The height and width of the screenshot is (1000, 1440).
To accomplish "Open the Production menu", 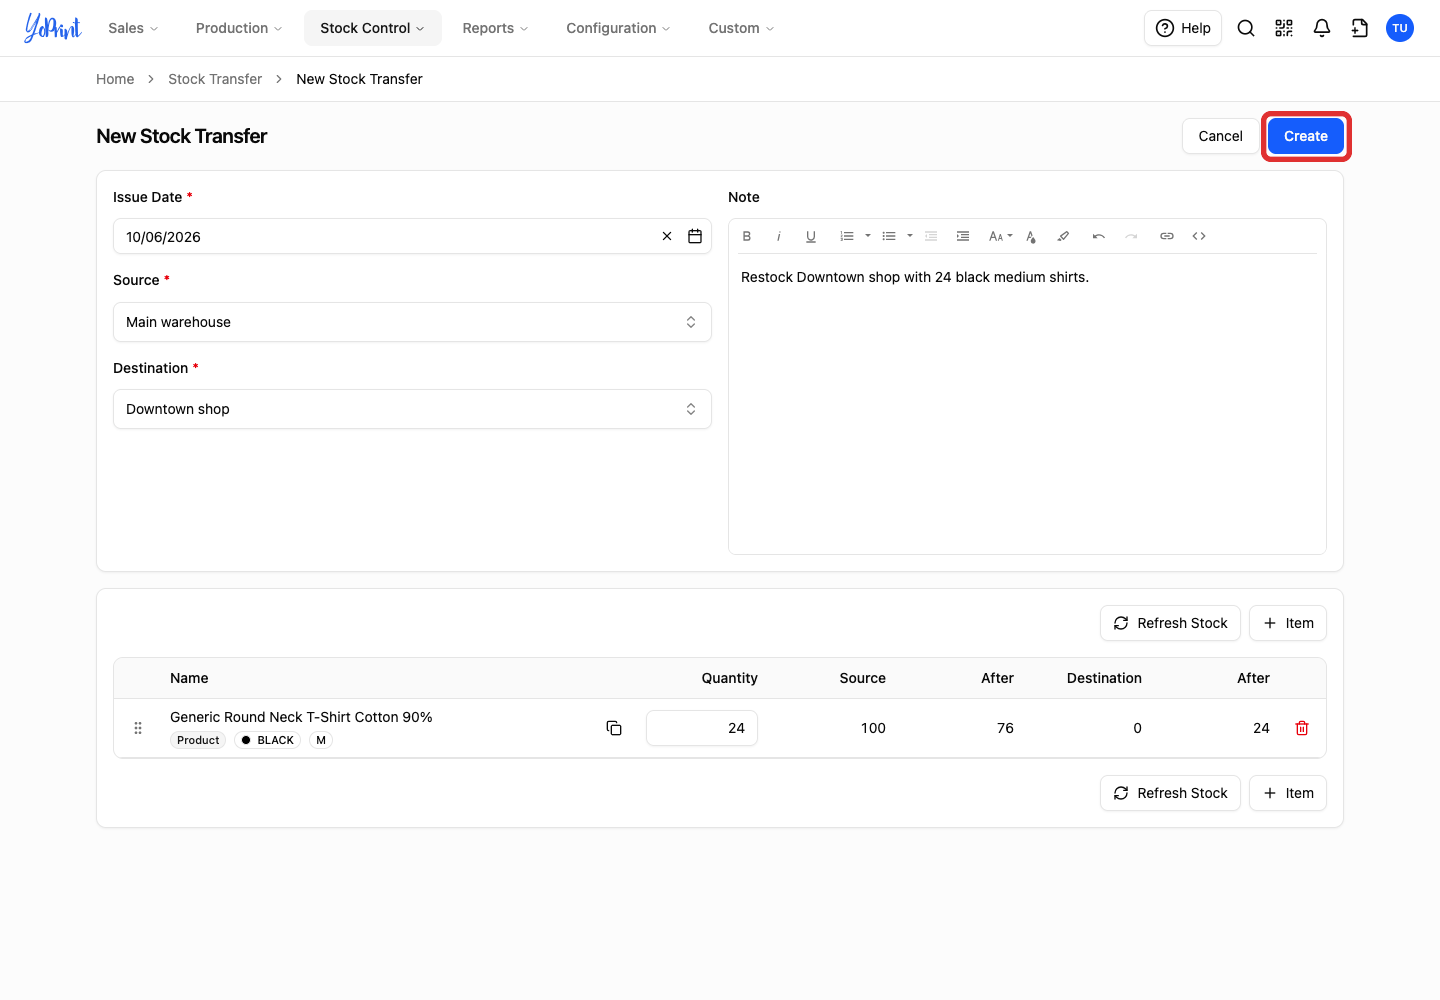I will (239, 28).
